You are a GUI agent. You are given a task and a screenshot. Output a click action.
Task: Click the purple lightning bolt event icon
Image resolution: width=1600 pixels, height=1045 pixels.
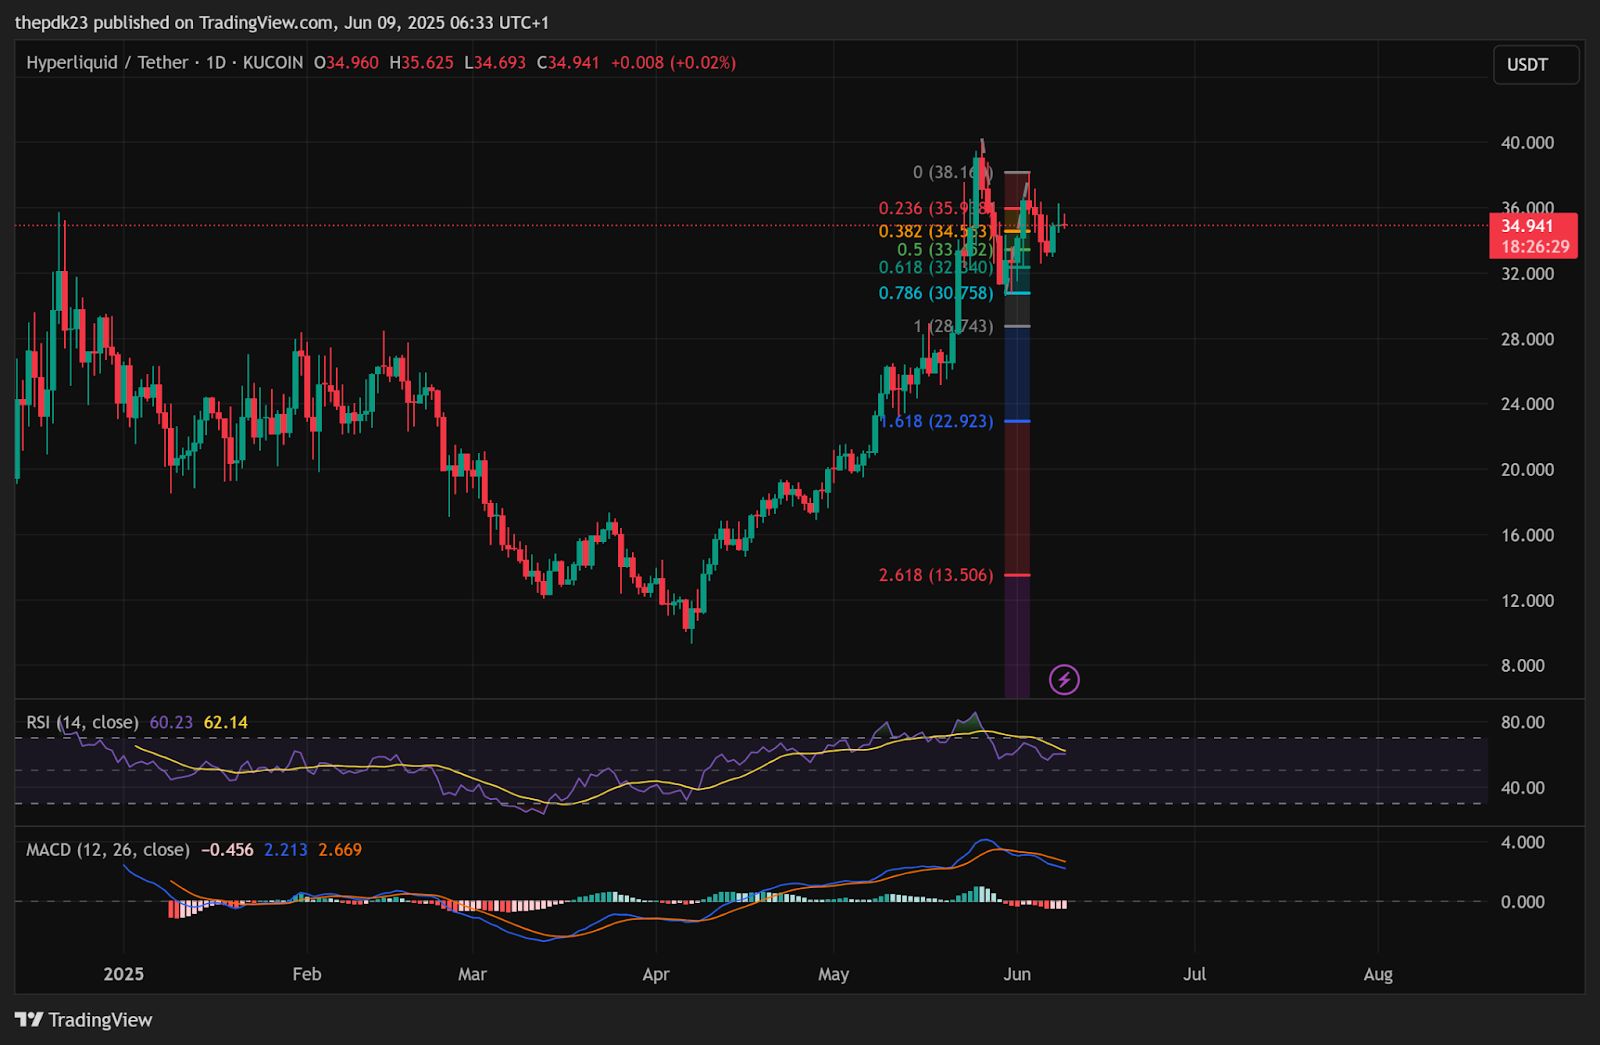[x=1064, y=680]
